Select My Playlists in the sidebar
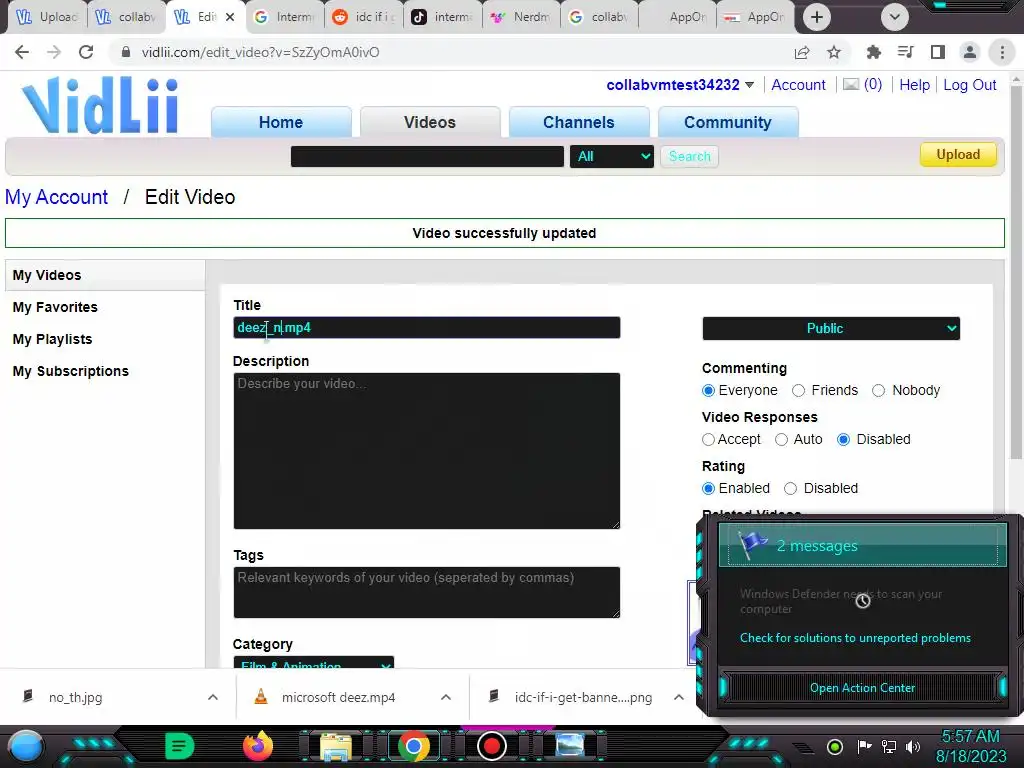The height and width of the screenshot is (768, 1024). tap(52, 339)
